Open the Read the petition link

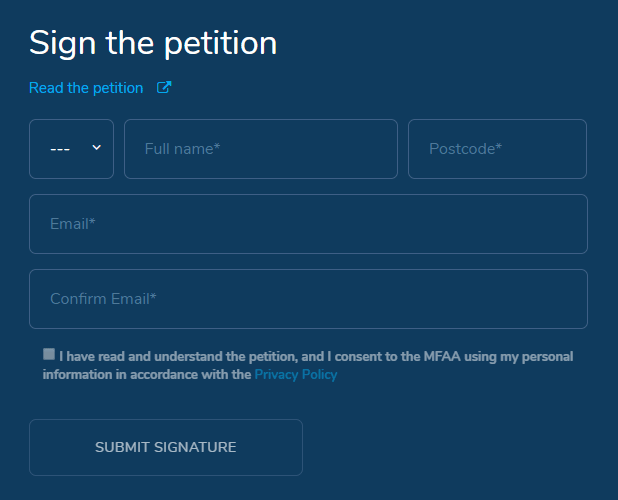pos(86,88)
